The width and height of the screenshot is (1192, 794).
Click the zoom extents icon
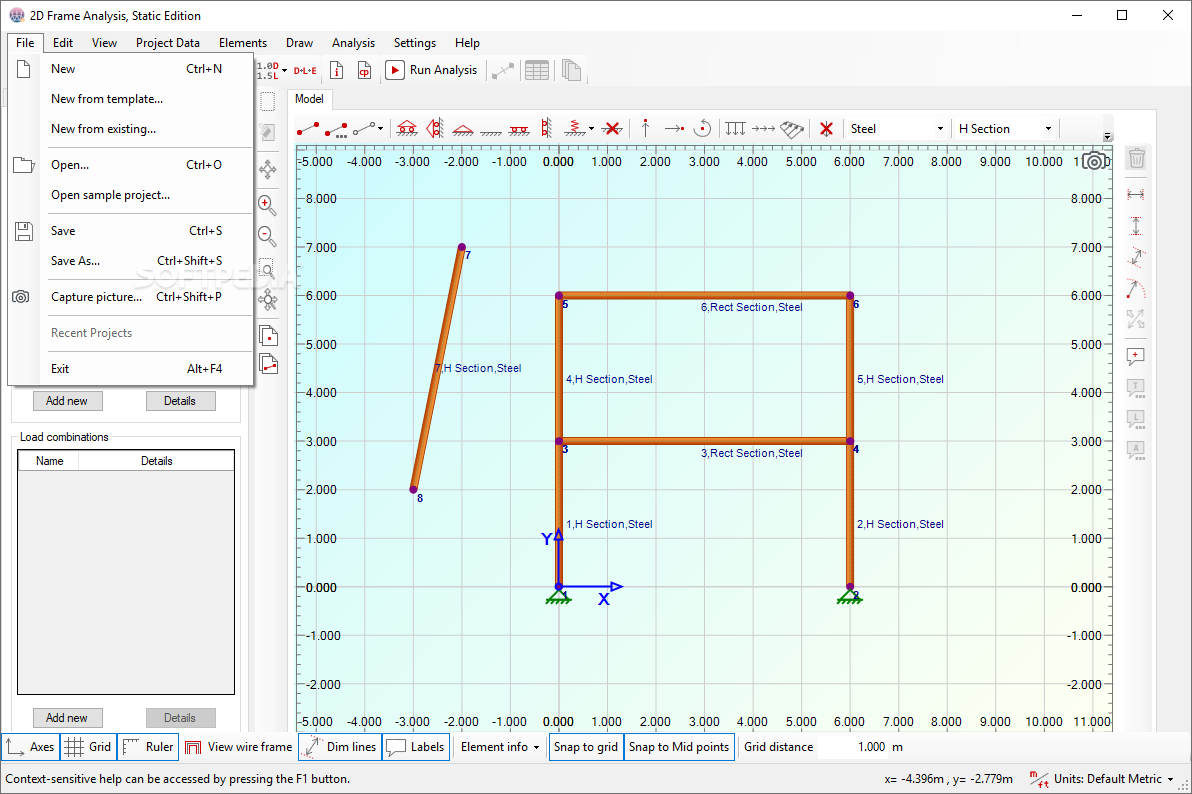click(268, 300)
